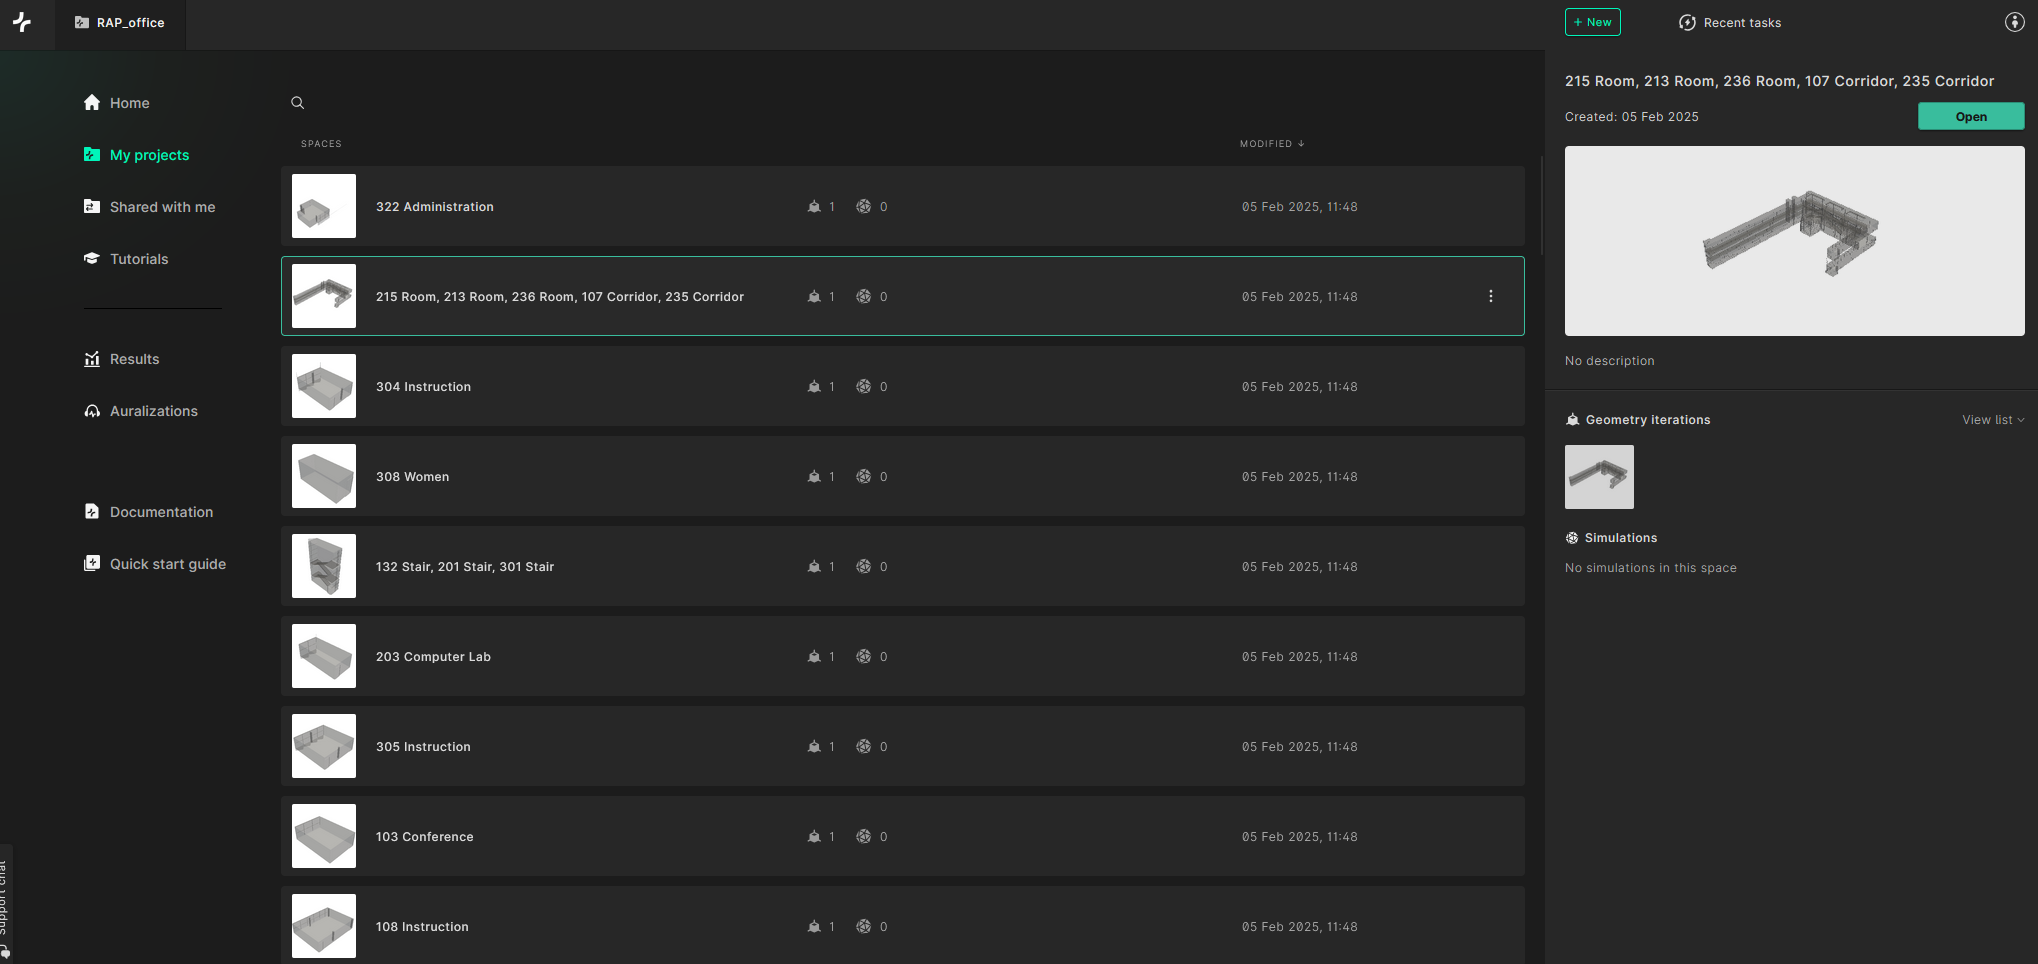Click simulation count icon in 322 Administration row
The image size is (2038, 964).
(864, 207)
